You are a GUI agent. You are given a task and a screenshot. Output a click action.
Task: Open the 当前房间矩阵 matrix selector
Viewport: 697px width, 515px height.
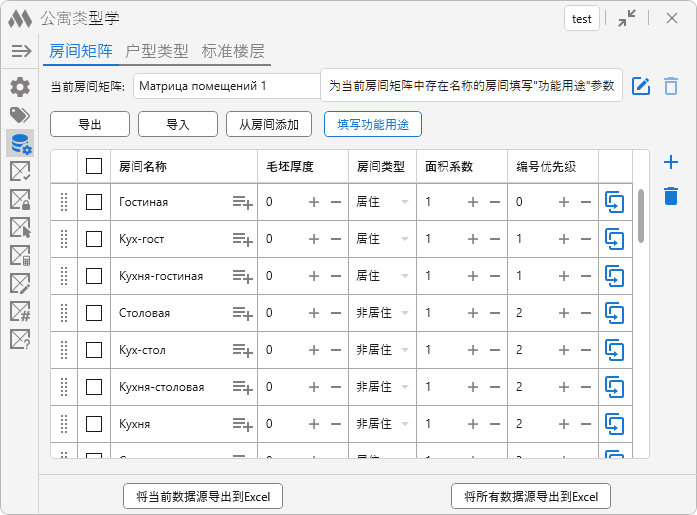coord(228,86)
